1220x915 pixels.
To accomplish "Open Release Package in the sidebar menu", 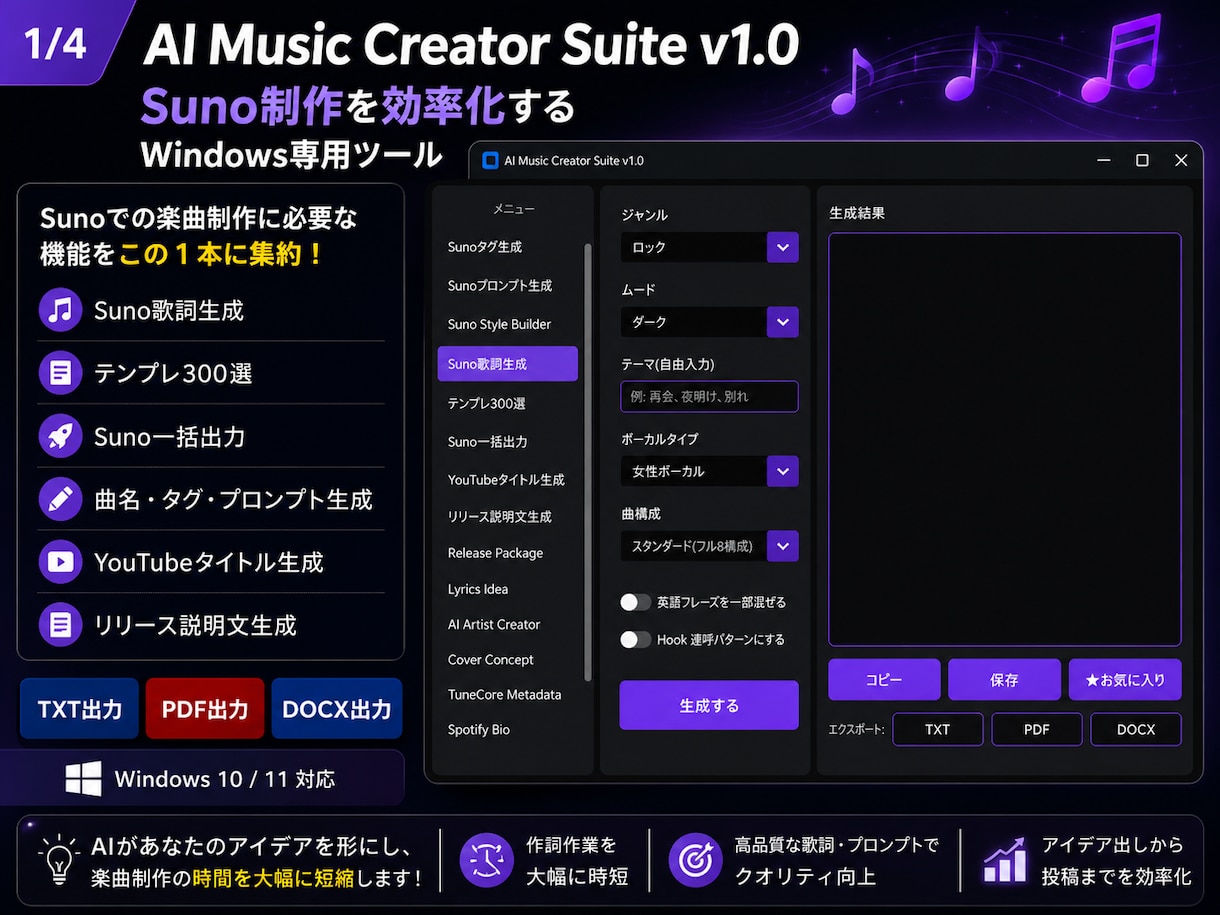I will click(x=496, y=553).
